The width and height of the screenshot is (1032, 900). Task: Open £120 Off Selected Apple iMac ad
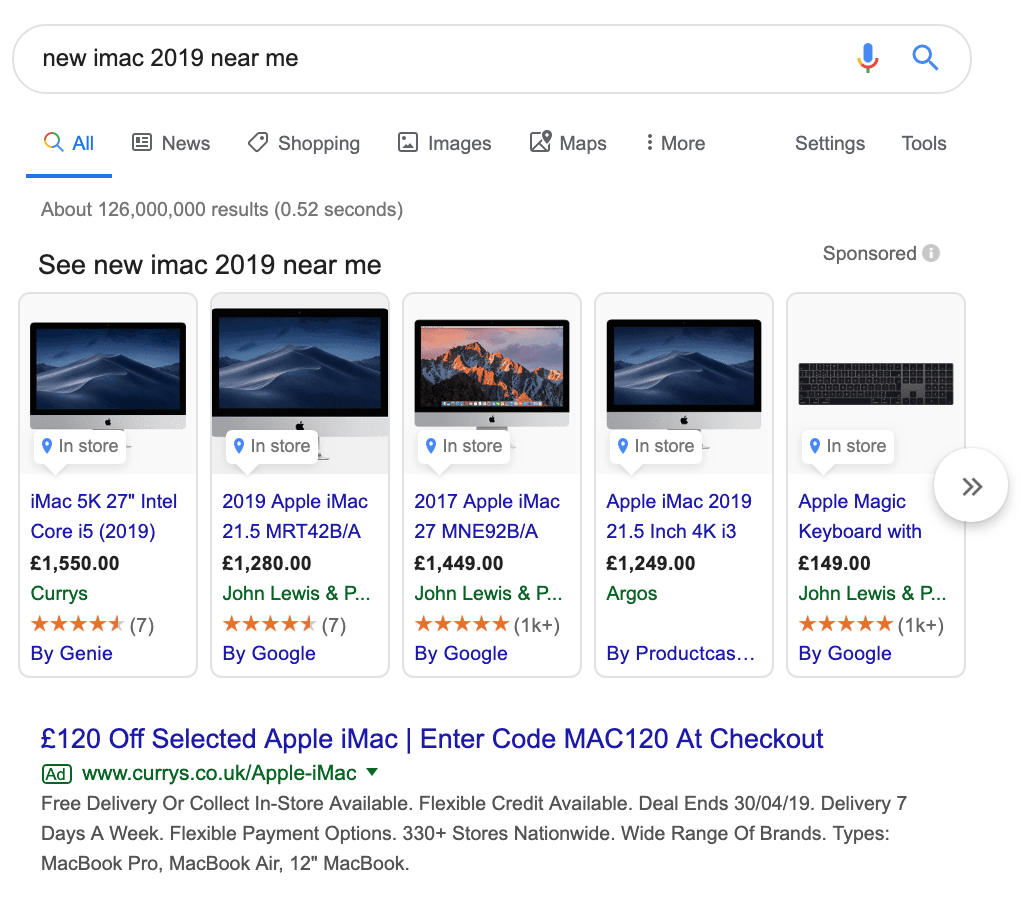(x=432, y=739)
